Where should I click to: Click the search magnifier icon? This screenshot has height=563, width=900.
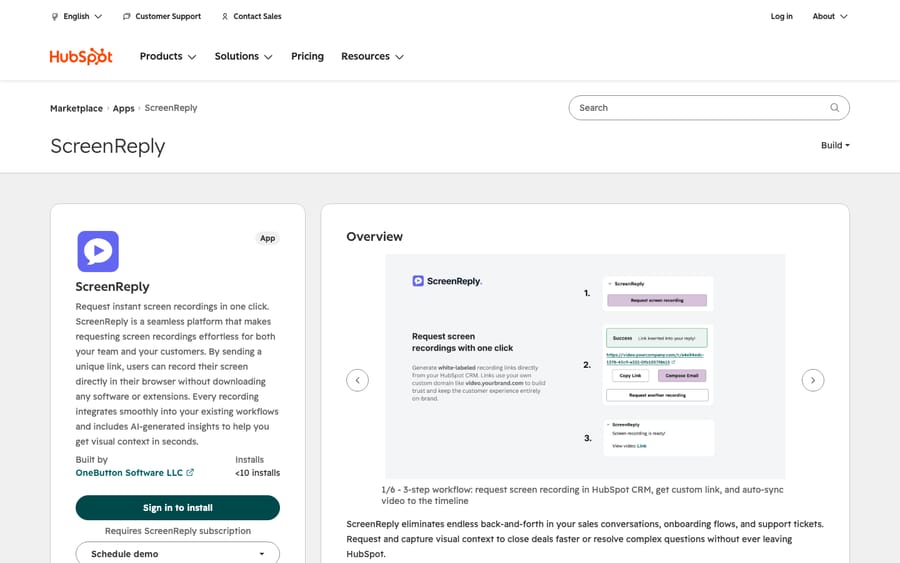(835, 108)
